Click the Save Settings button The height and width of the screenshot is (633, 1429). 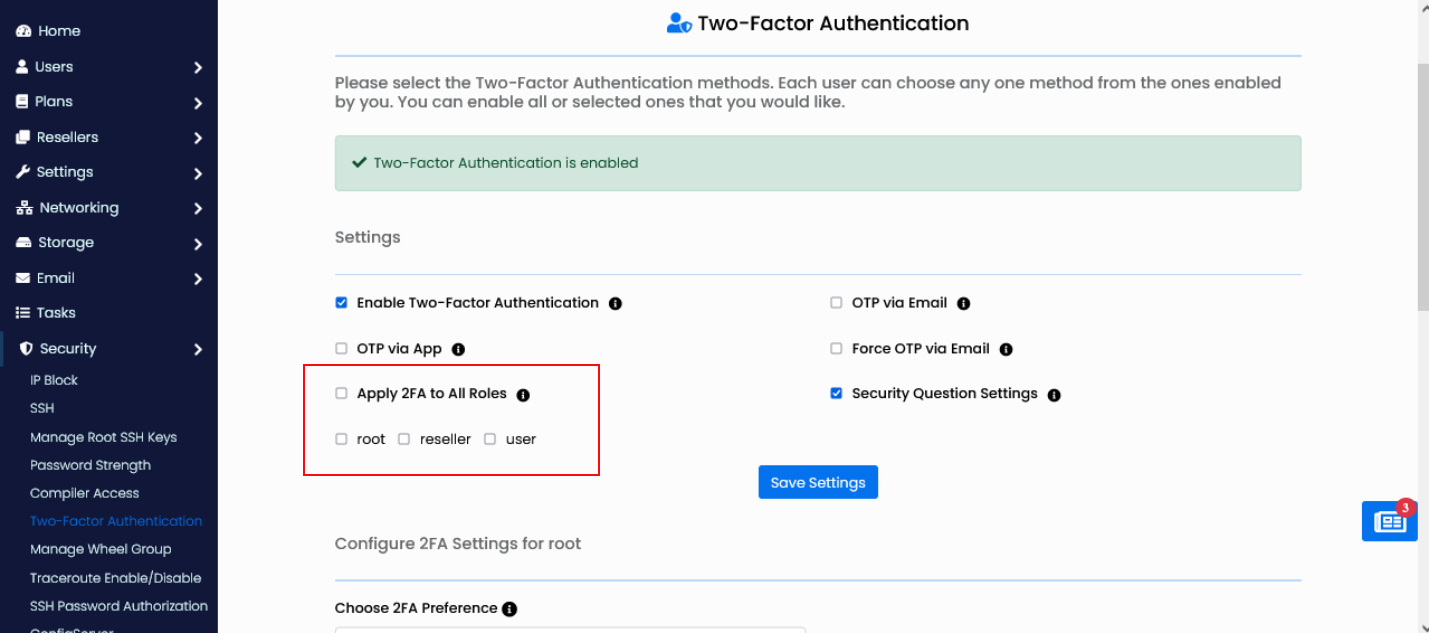pyautogui.click(x=818, y=482)
